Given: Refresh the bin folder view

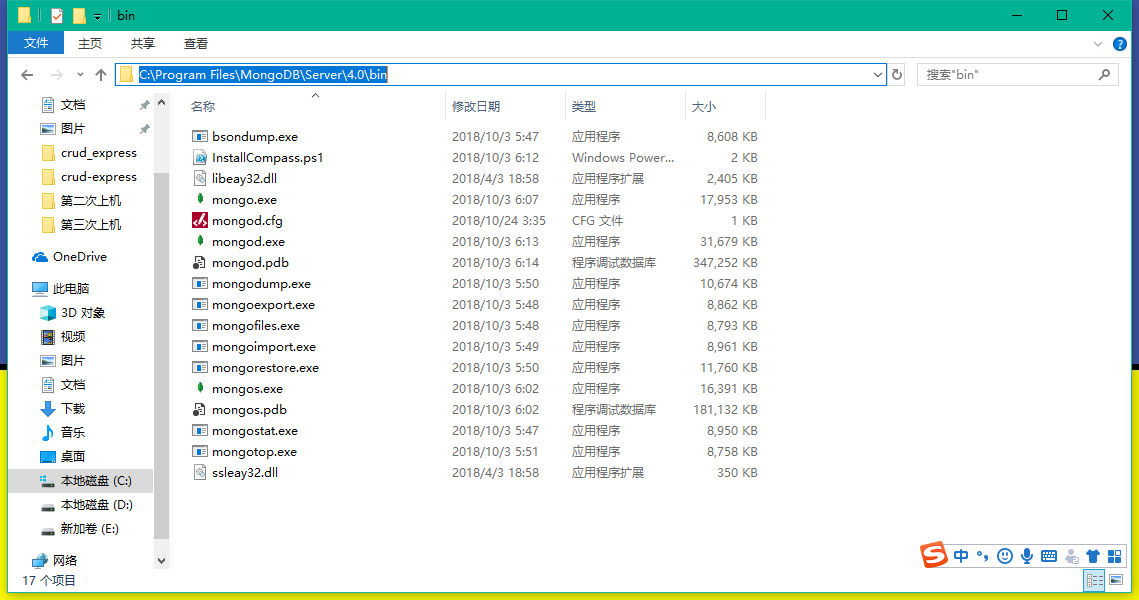Looking at the screenshot, I should [897, 75].
